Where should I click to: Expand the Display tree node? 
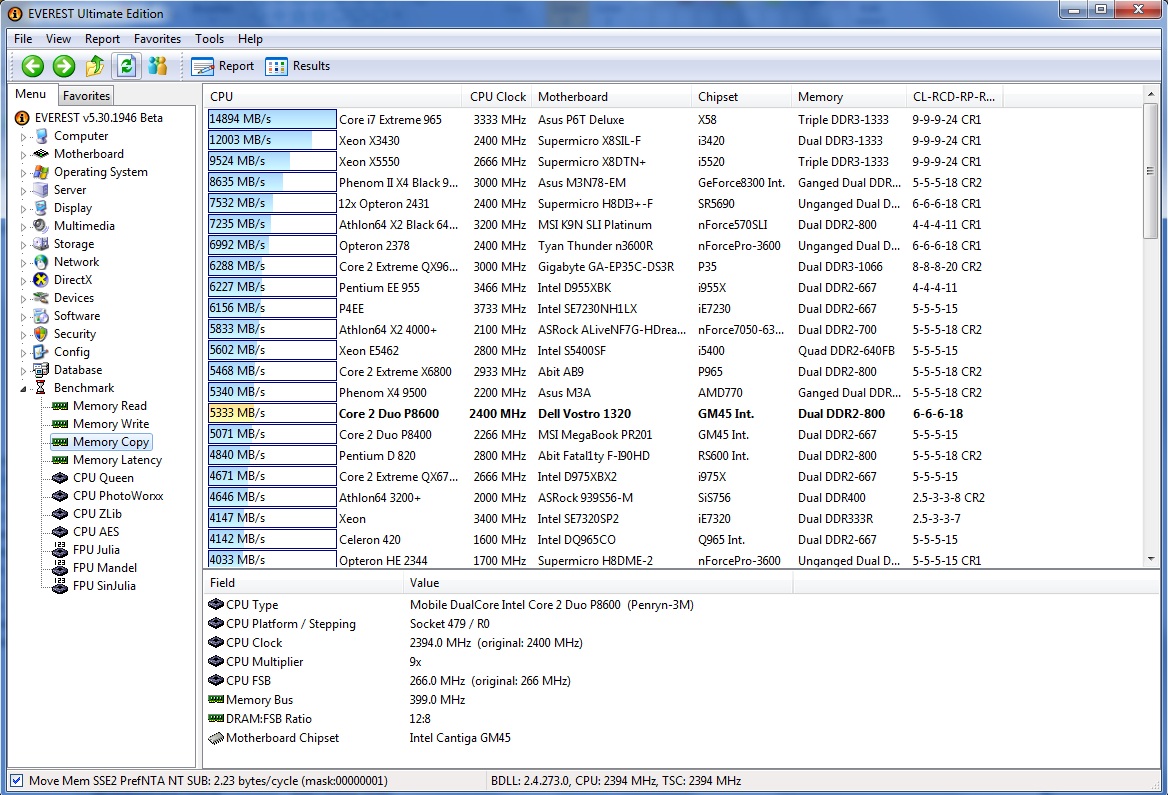[x=23, y=209]
